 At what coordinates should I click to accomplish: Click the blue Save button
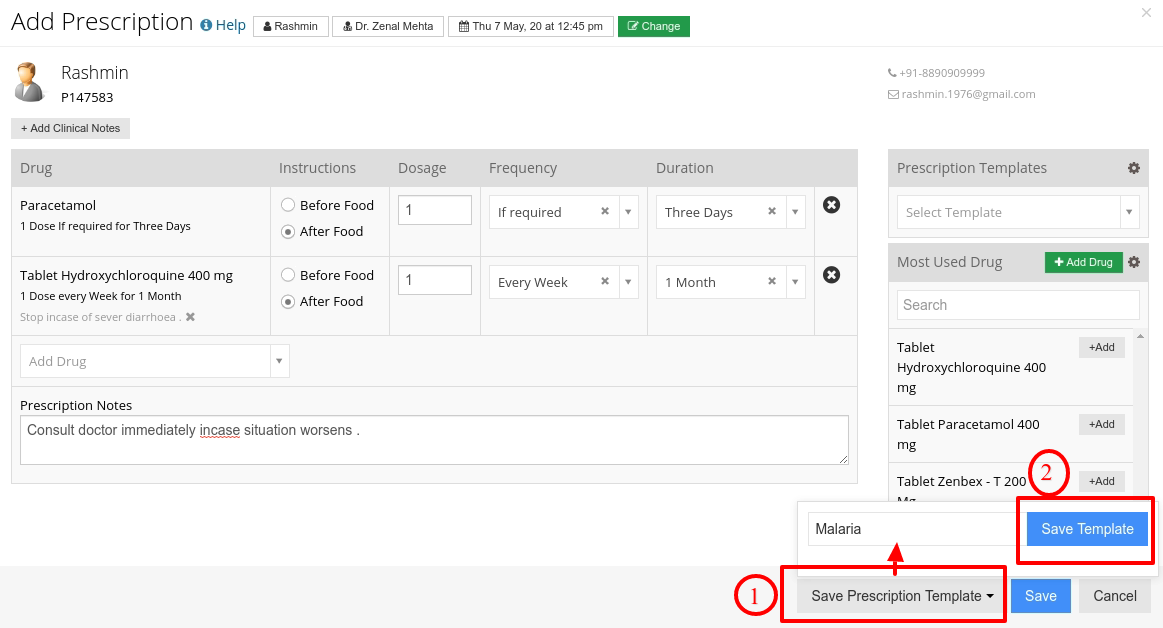click(x=1041, y=596)
